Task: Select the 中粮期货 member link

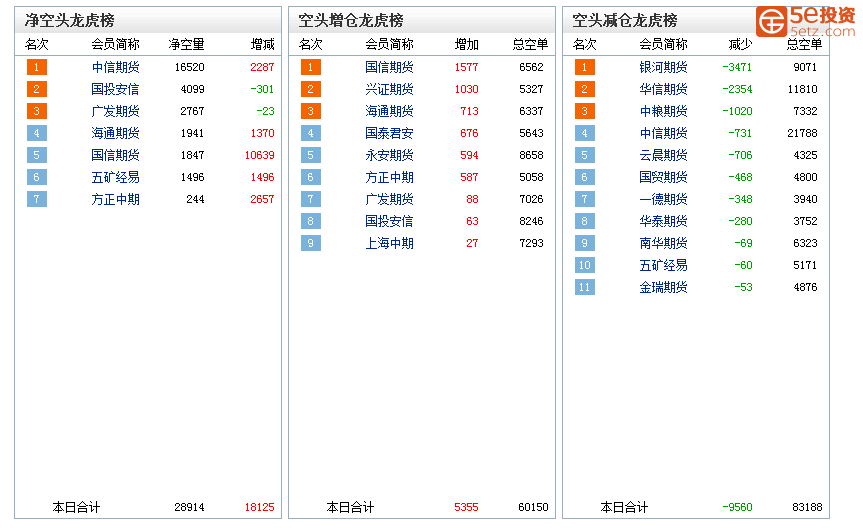Action: point(664,111)
